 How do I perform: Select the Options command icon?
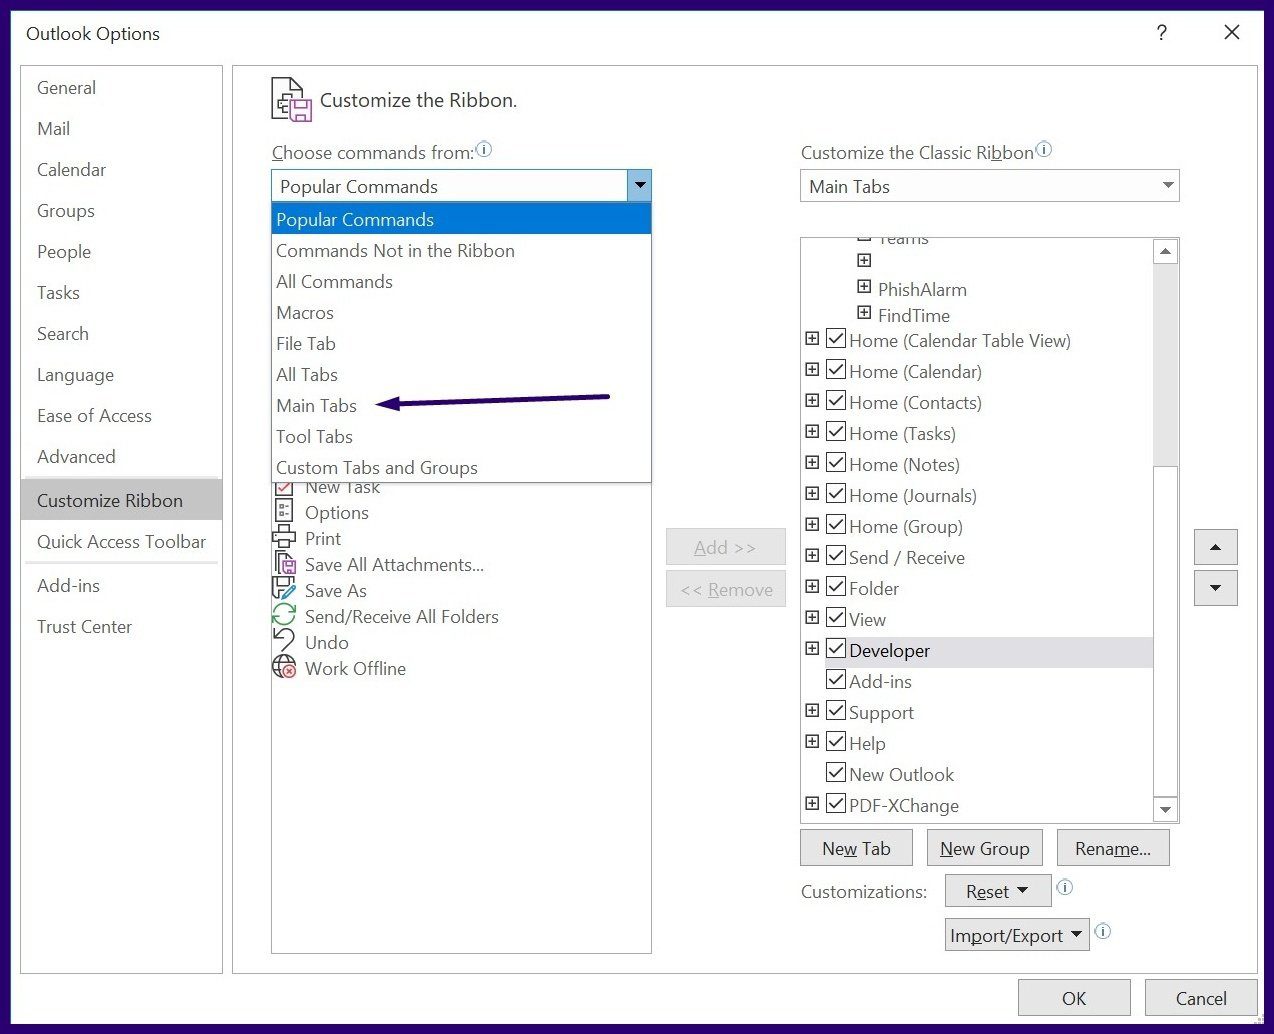click(x=284, y=512)
